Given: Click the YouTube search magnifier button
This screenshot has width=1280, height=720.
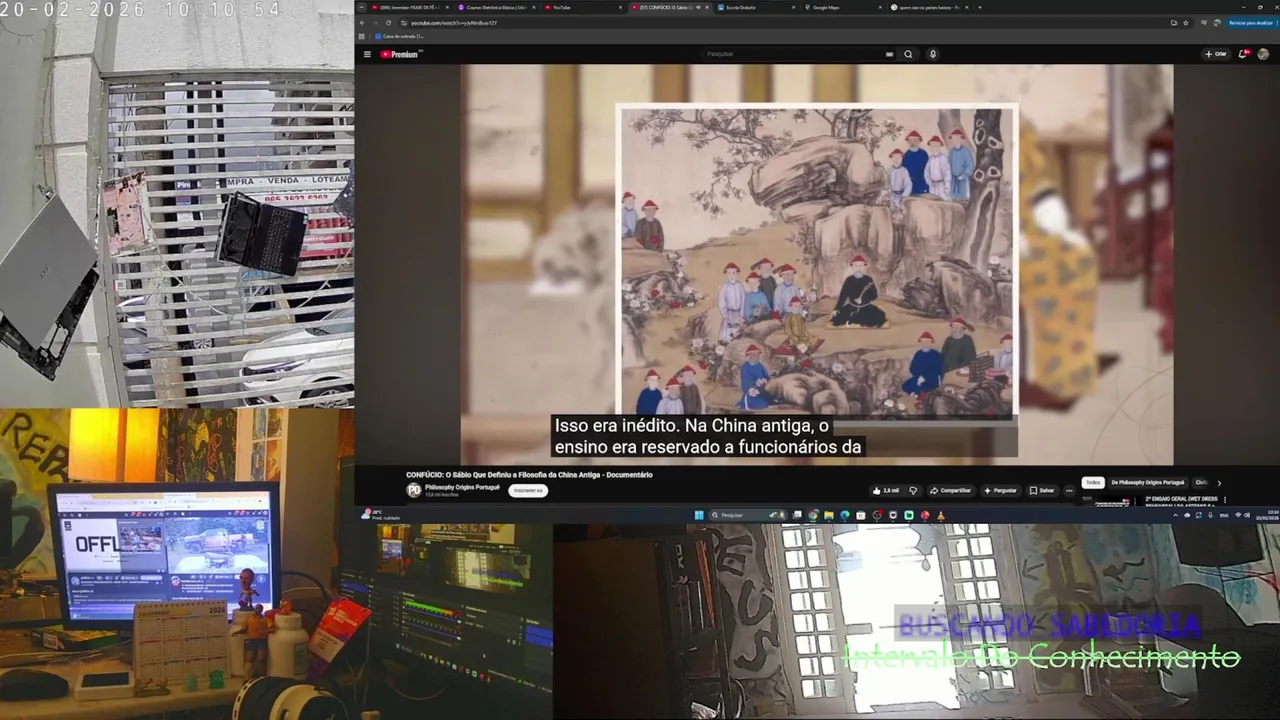Looking at the screenshot, I should point(908,54).
